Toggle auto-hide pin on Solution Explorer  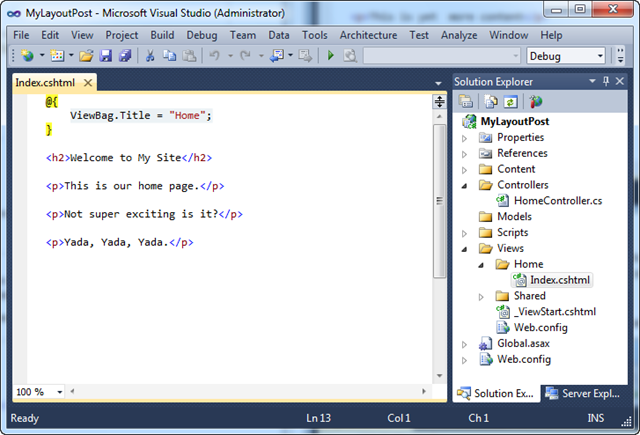pos(606,81)
